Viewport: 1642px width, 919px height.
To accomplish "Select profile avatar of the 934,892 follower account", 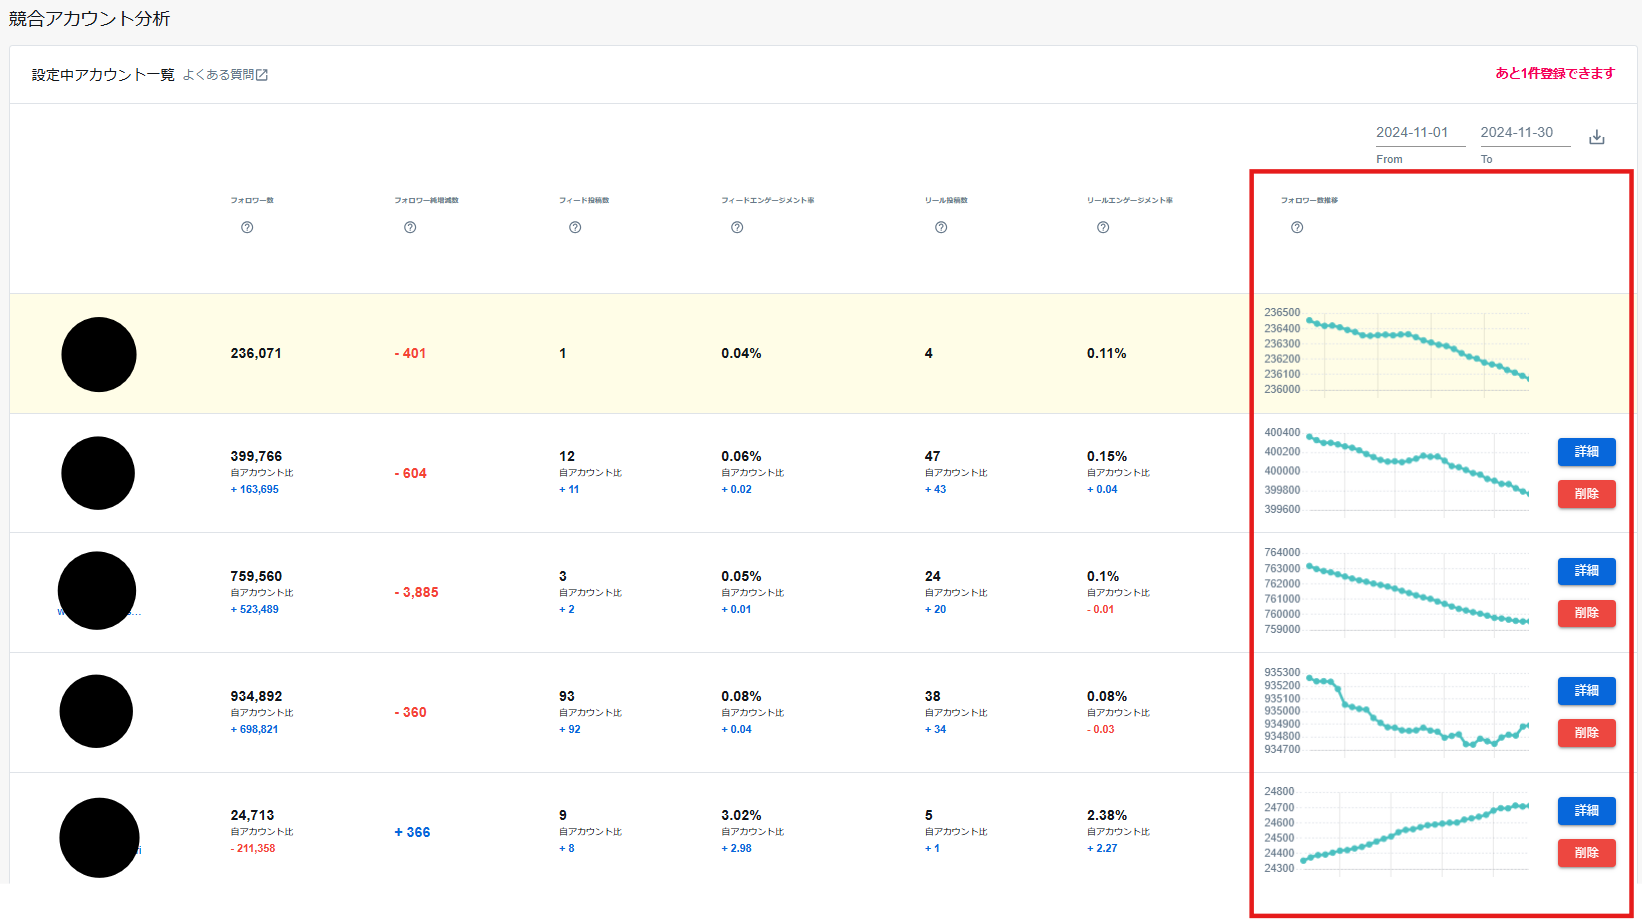I will 96,711.
